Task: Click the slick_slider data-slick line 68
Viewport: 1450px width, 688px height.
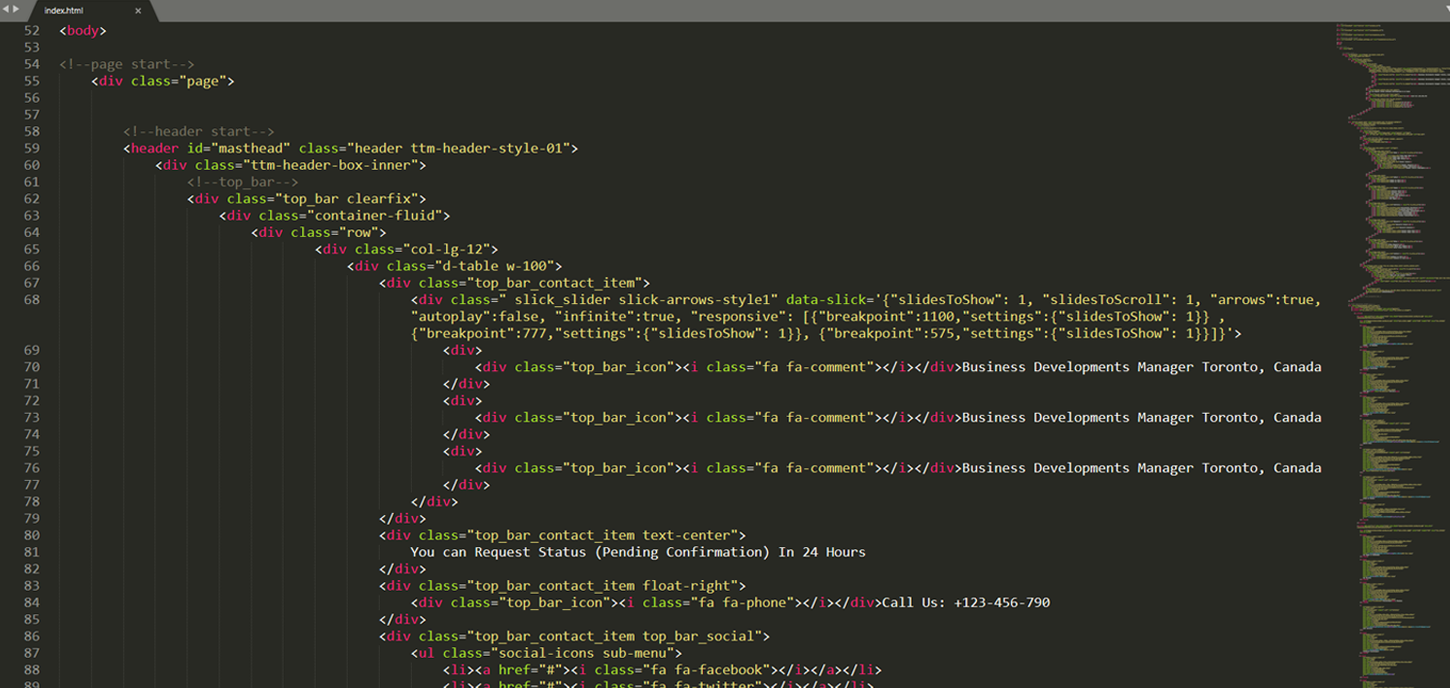Action: tap(866, 300)
